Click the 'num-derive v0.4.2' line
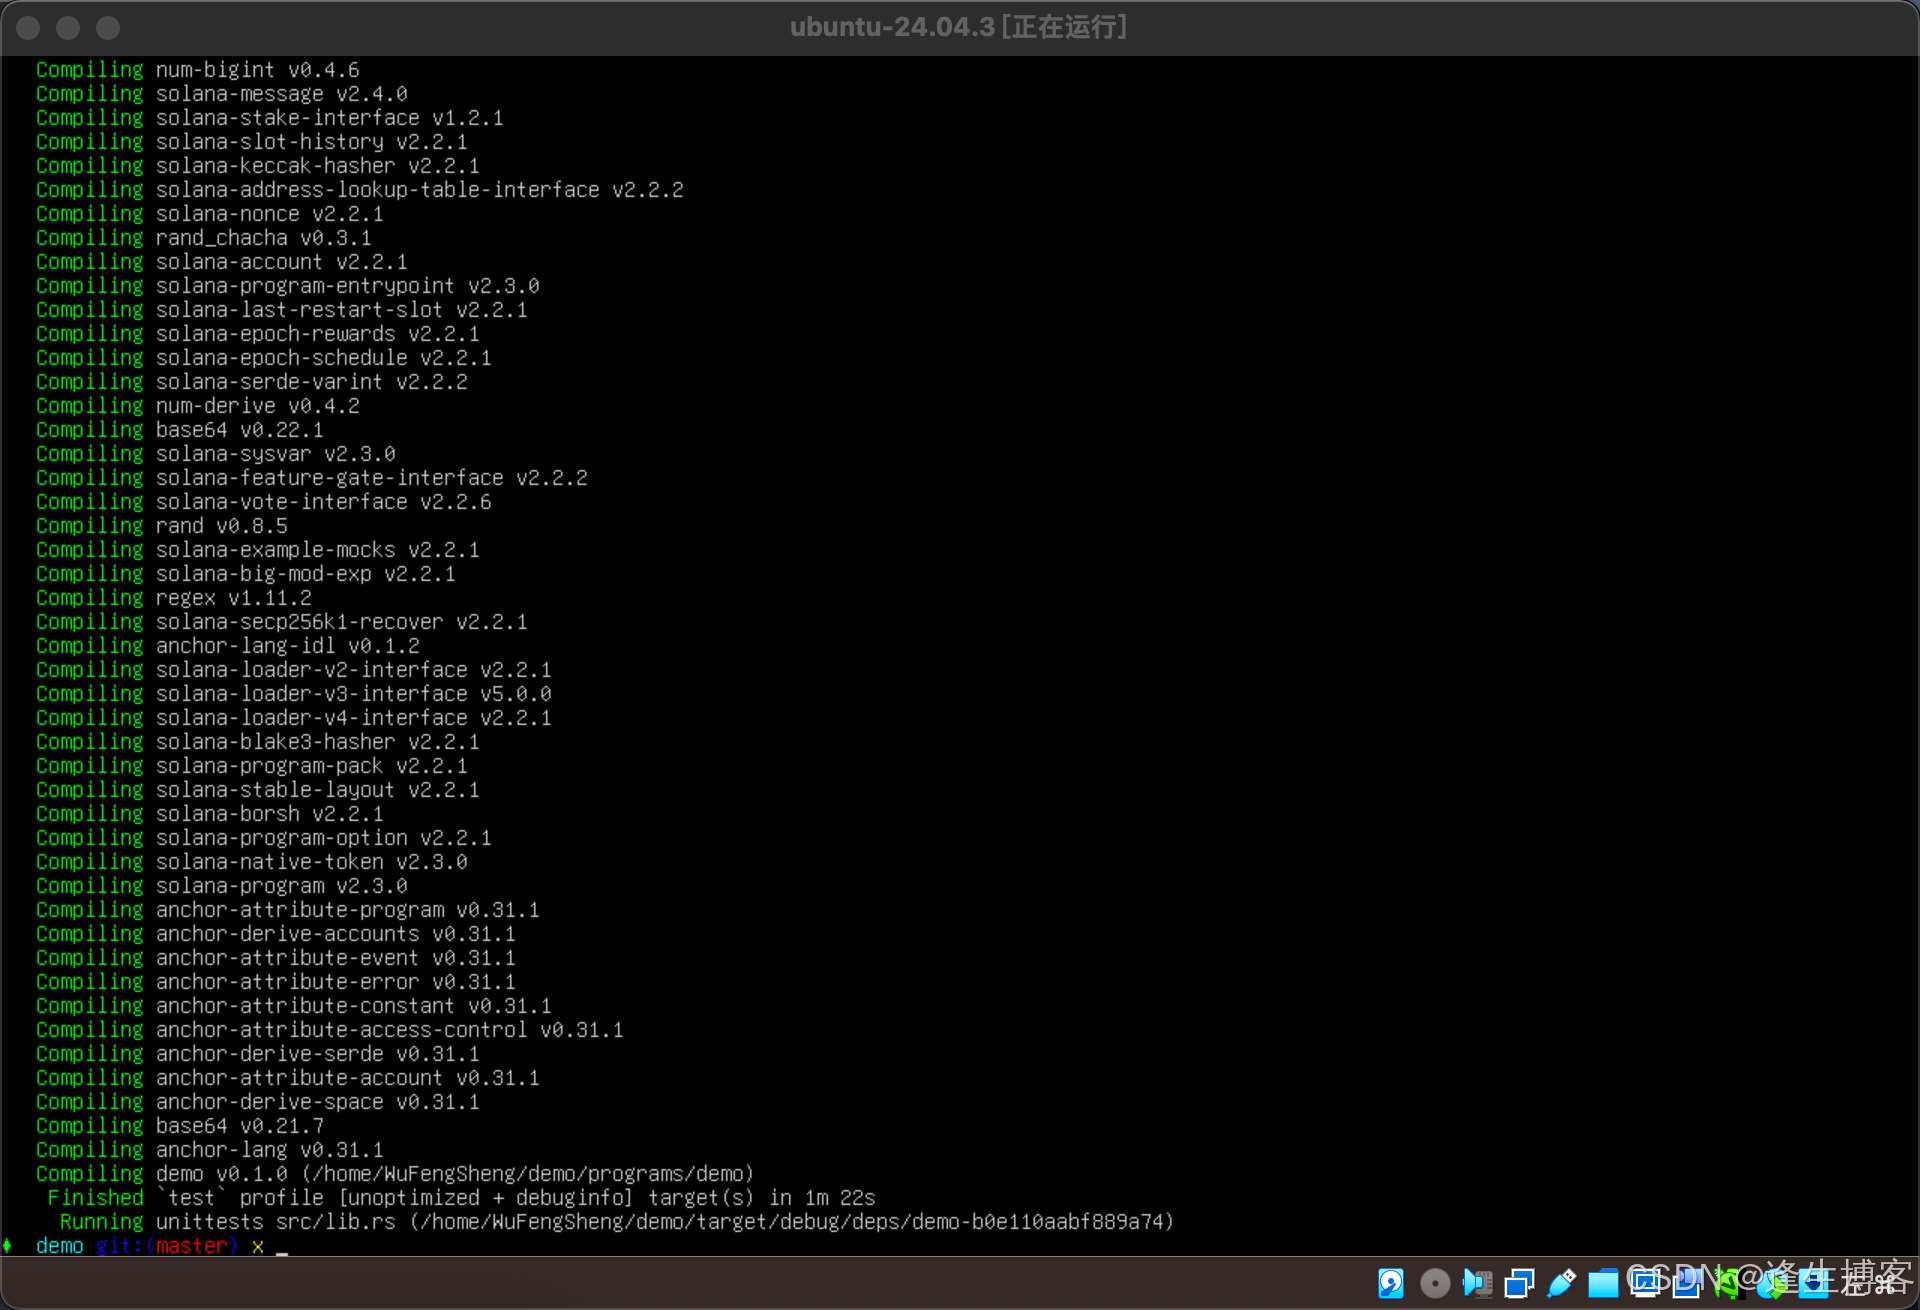The width and height of the screenshot is (1920, 1310). click(x=258, y=406)
